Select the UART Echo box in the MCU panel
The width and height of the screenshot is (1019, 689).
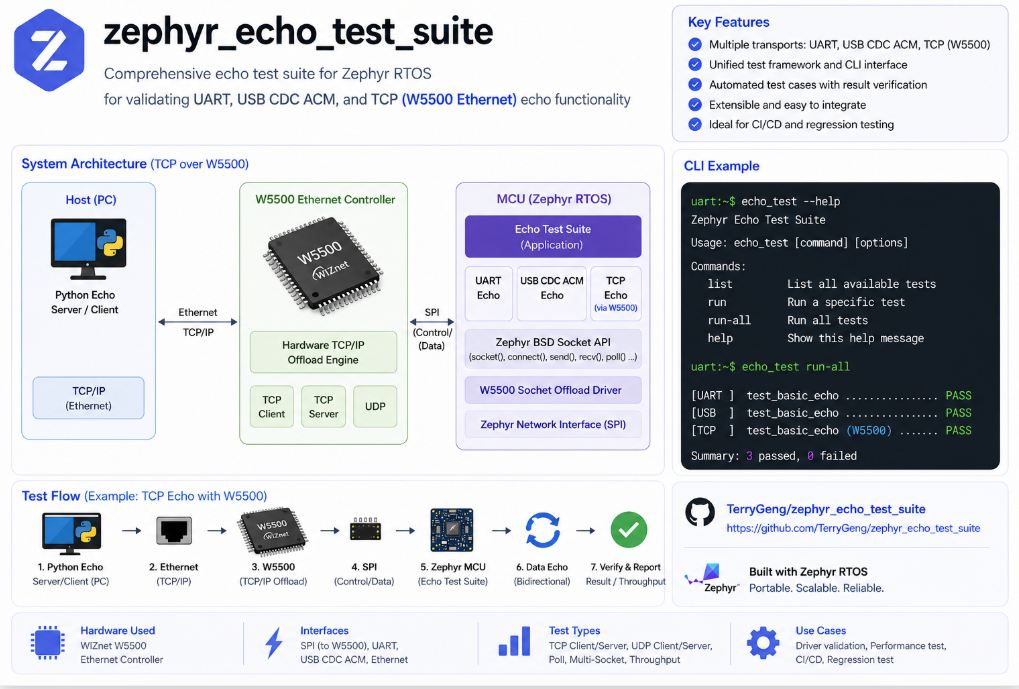[488, 293]
